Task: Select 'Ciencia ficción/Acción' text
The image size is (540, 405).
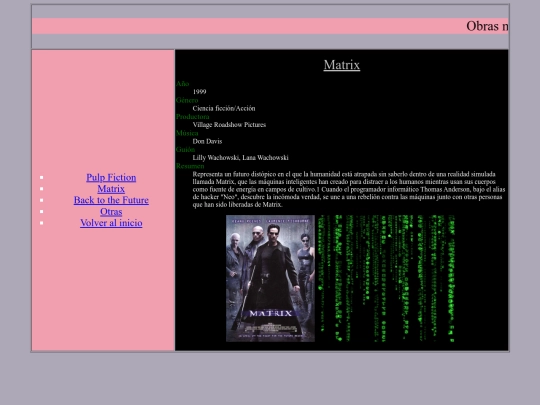Action: click(x=224, y=108)
